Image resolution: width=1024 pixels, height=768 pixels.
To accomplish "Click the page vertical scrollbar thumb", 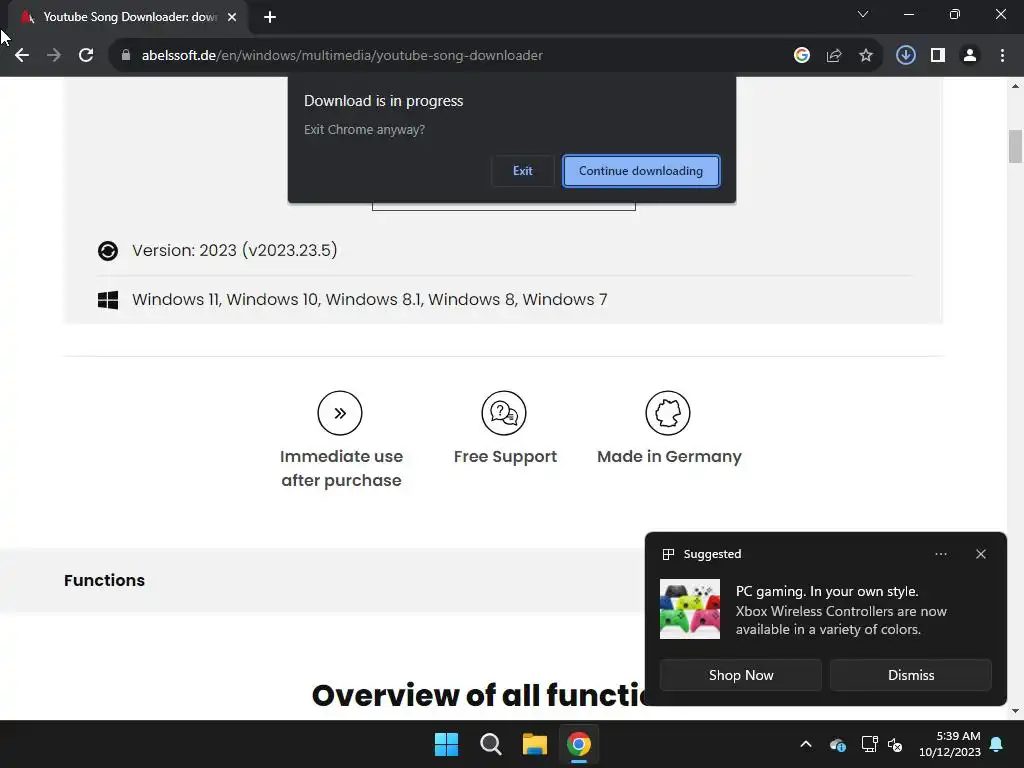I will [1015, 146].
